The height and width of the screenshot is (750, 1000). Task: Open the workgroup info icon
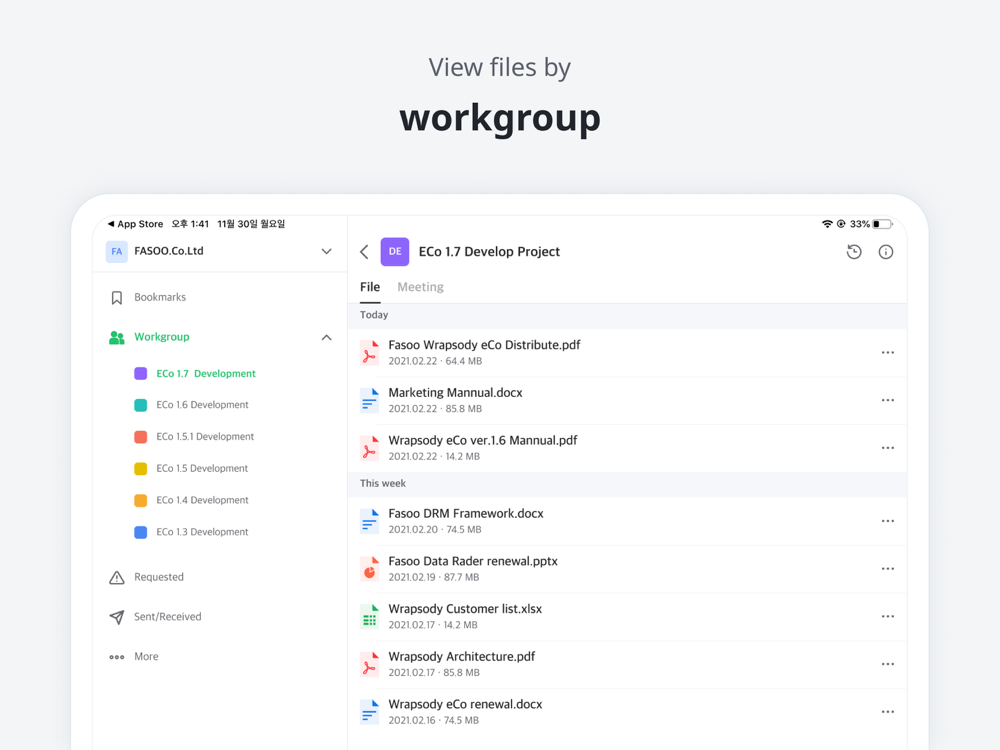(x=886, y=252)
